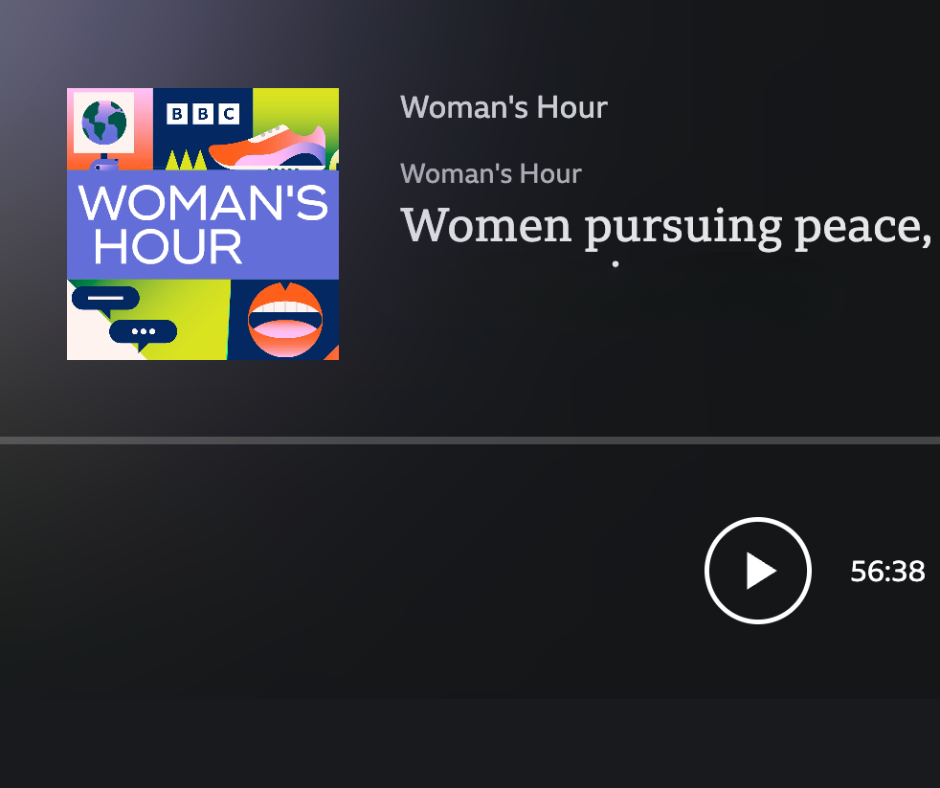The height and width of the screenshot is (788, 940).
Task: Open the top Woman's Hour programme title
Action: [x=503, y=107]
